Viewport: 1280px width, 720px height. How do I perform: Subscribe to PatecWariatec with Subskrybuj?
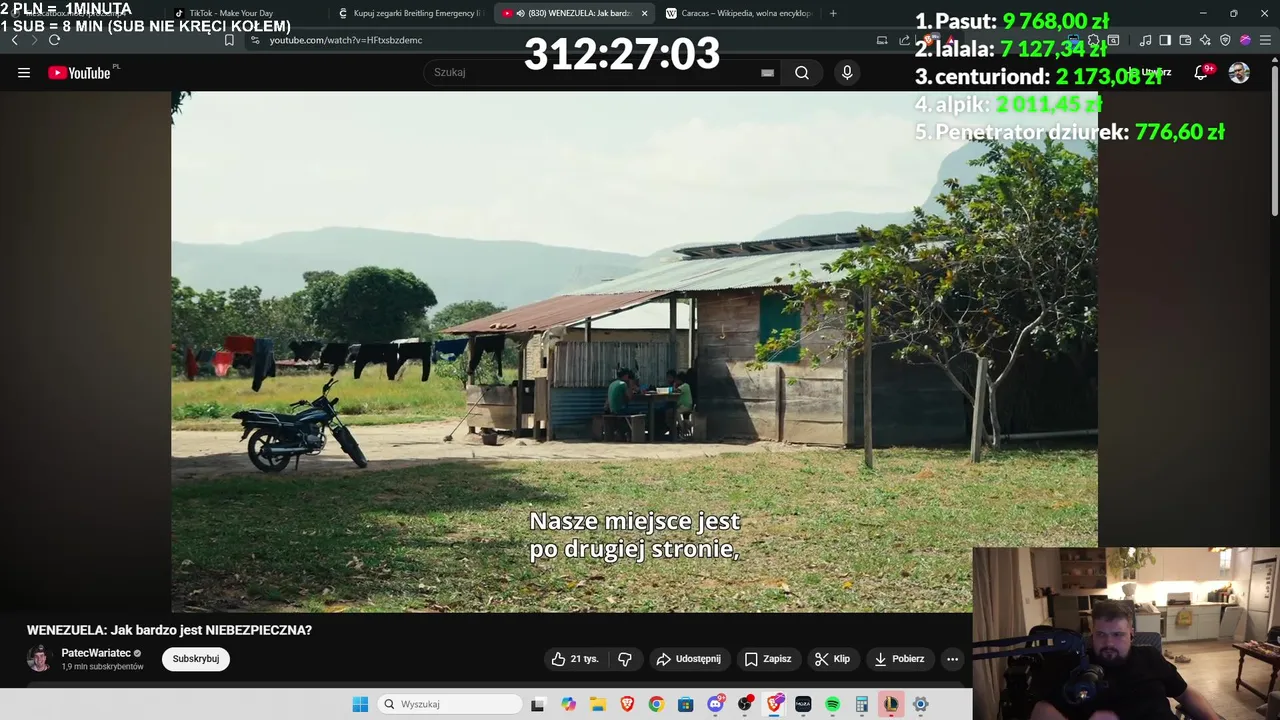pos(196,659)
